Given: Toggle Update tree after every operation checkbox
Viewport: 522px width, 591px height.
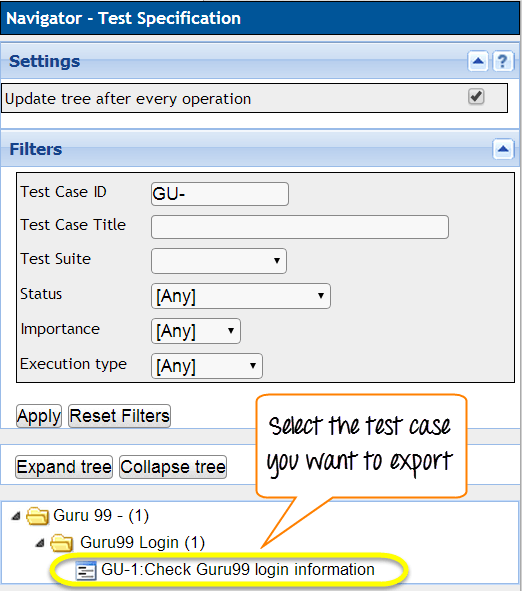Looking at the screenshot, I should 476,96.
